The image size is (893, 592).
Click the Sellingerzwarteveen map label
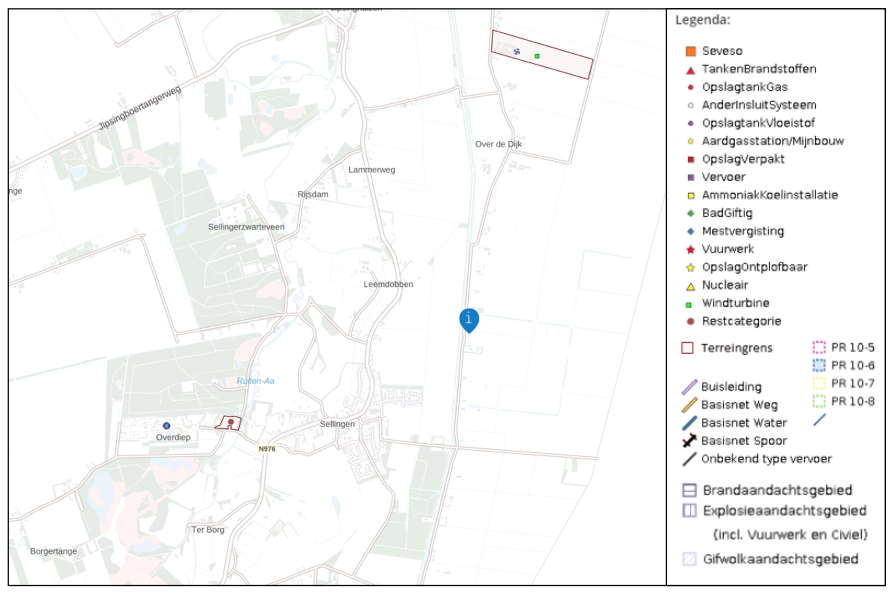[x=246, y=227]
